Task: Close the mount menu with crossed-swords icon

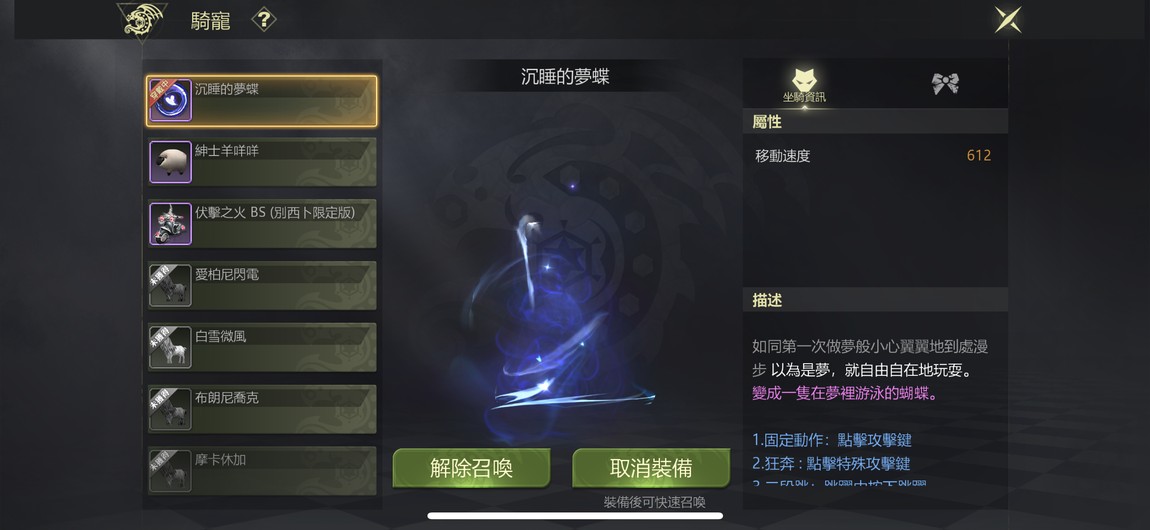Action: click(1008, 20)
